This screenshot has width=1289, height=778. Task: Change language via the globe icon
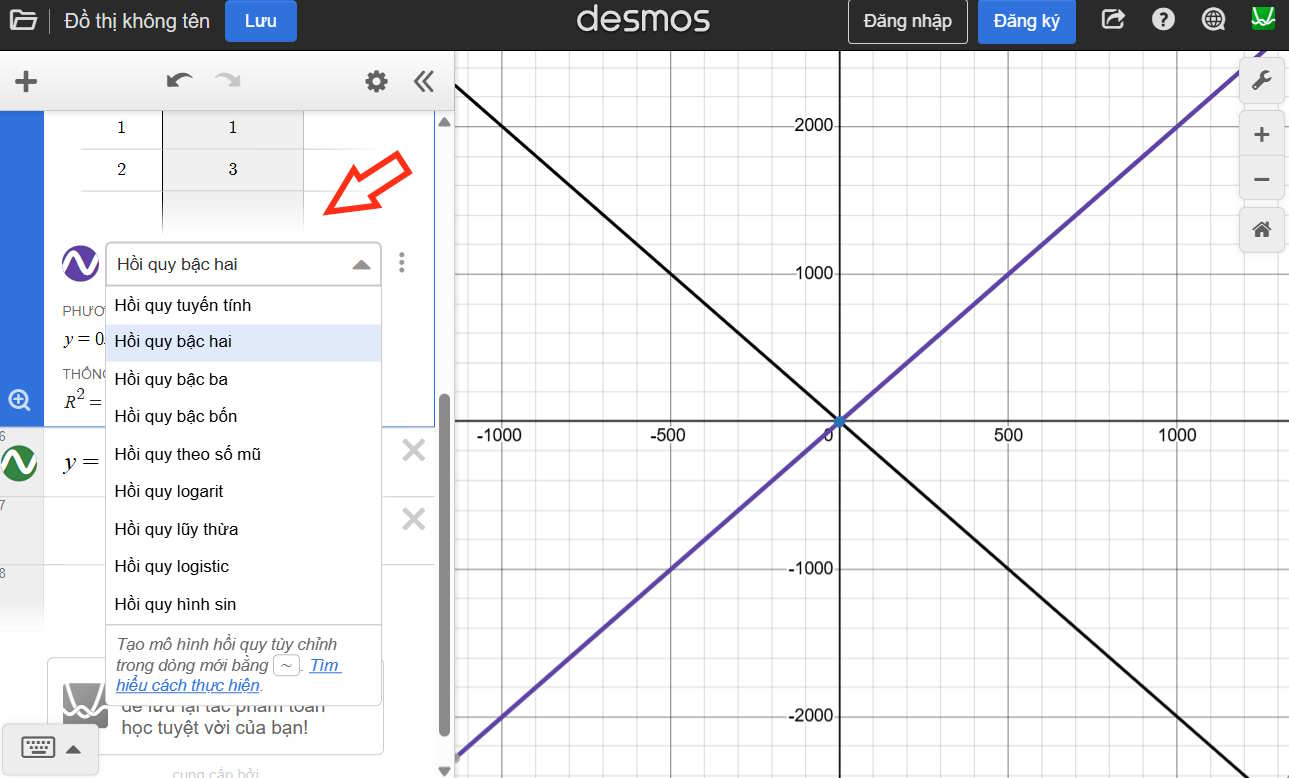pos(1213,18)
